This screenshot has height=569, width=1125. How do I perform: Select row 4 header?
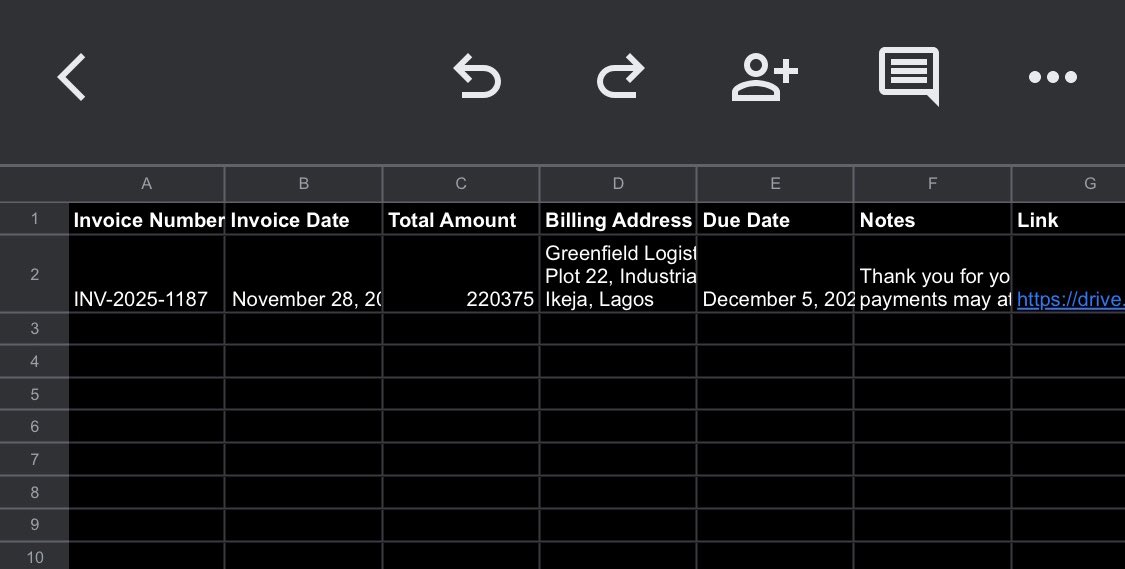tap(34, 362)
